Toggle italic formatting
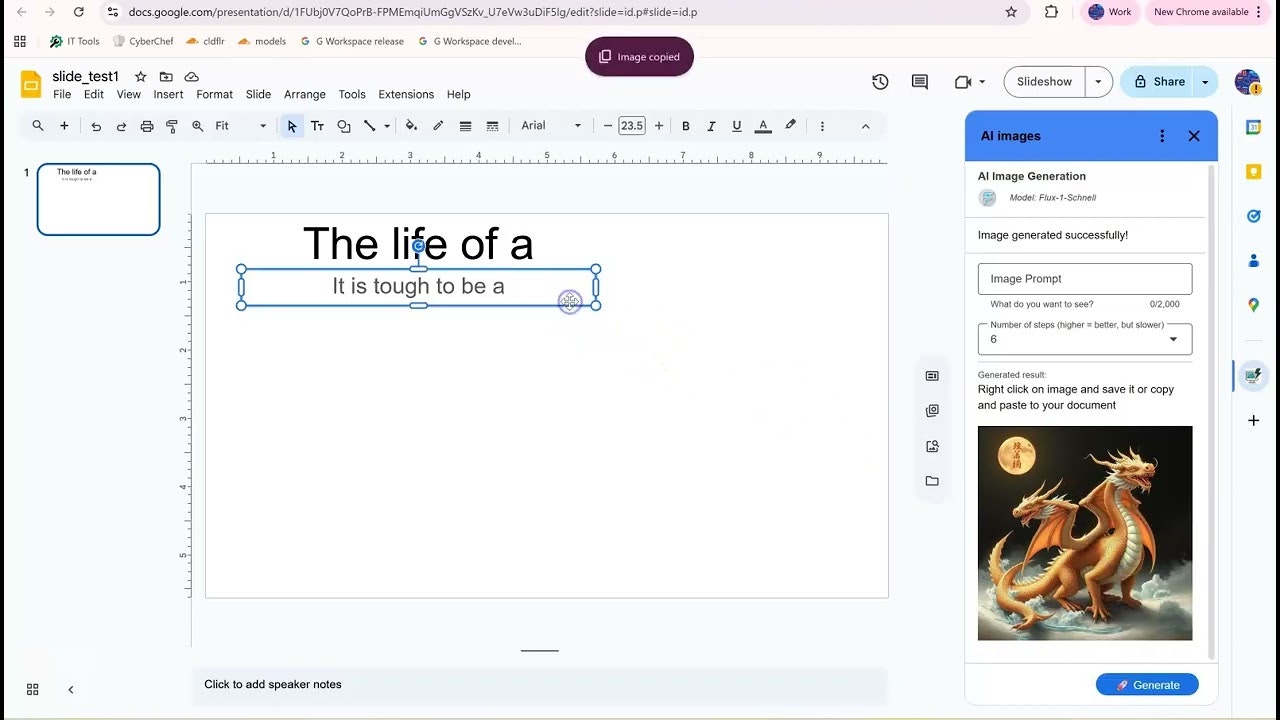Screen dimensions: 1280x720 point(711,126)
